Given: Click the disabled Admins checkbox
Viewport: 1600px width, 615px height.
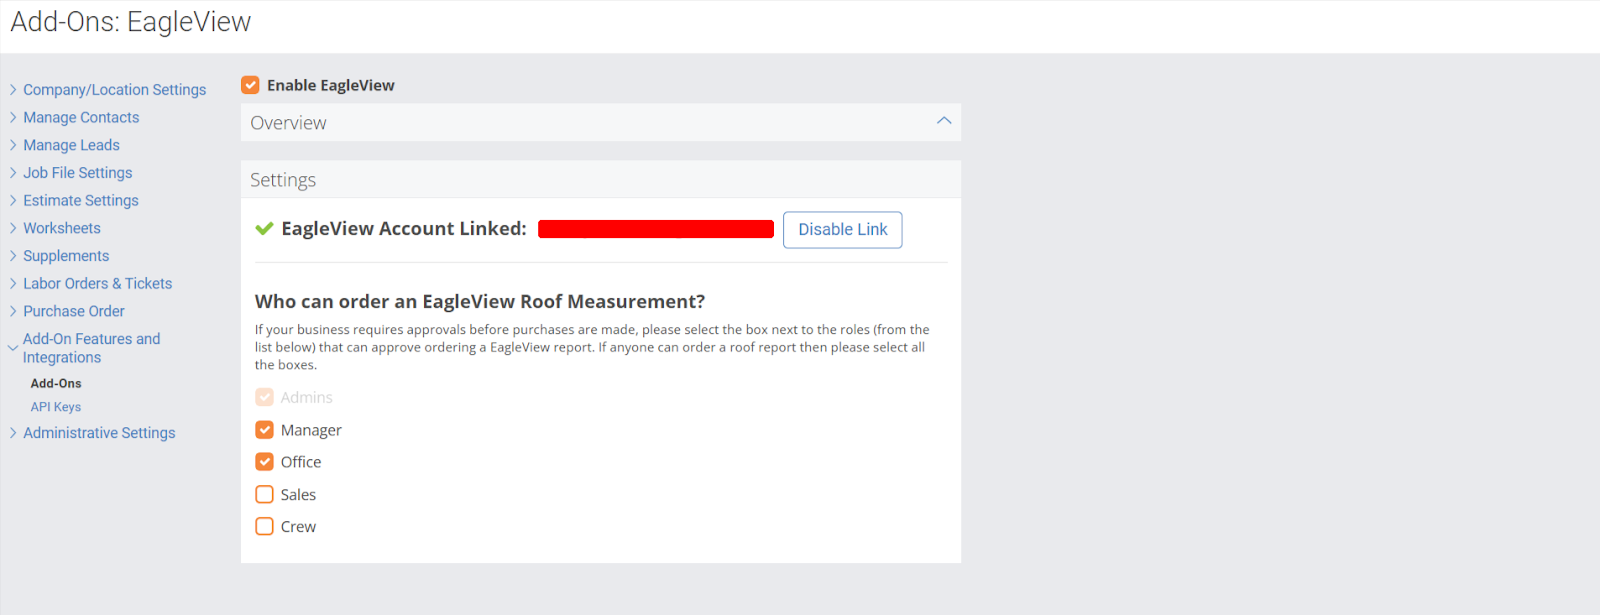Looking at the screenshot, I should [x=264, y=397].
